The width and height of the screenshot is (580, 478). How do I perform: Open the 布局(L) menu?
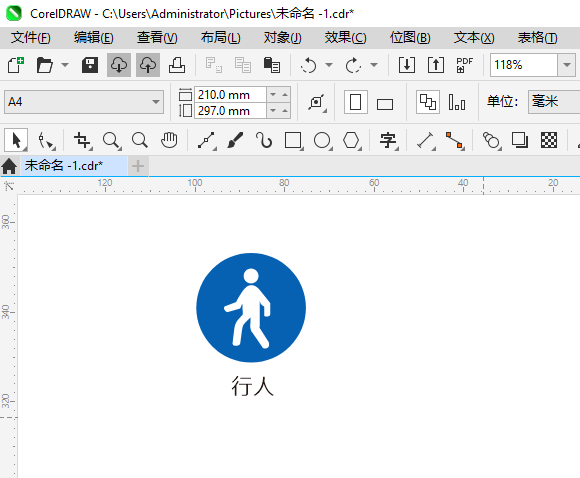[x=221, y=38]
